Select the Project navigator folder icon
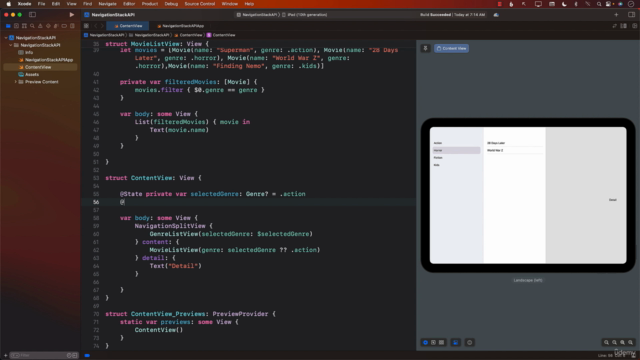The width and height of the screenshot is (640, 360). [x=8, y=26]
